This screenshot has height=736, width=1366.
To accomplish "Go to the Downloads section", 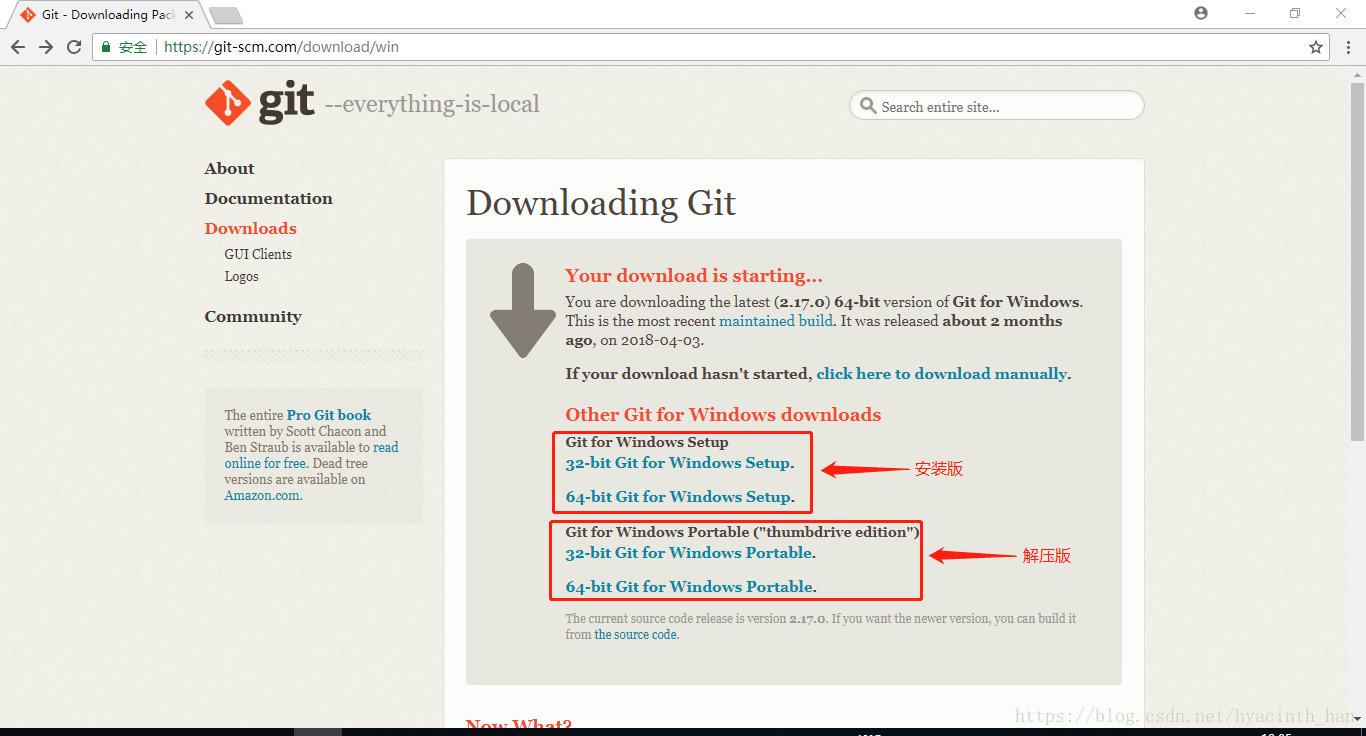I will 250,228.
